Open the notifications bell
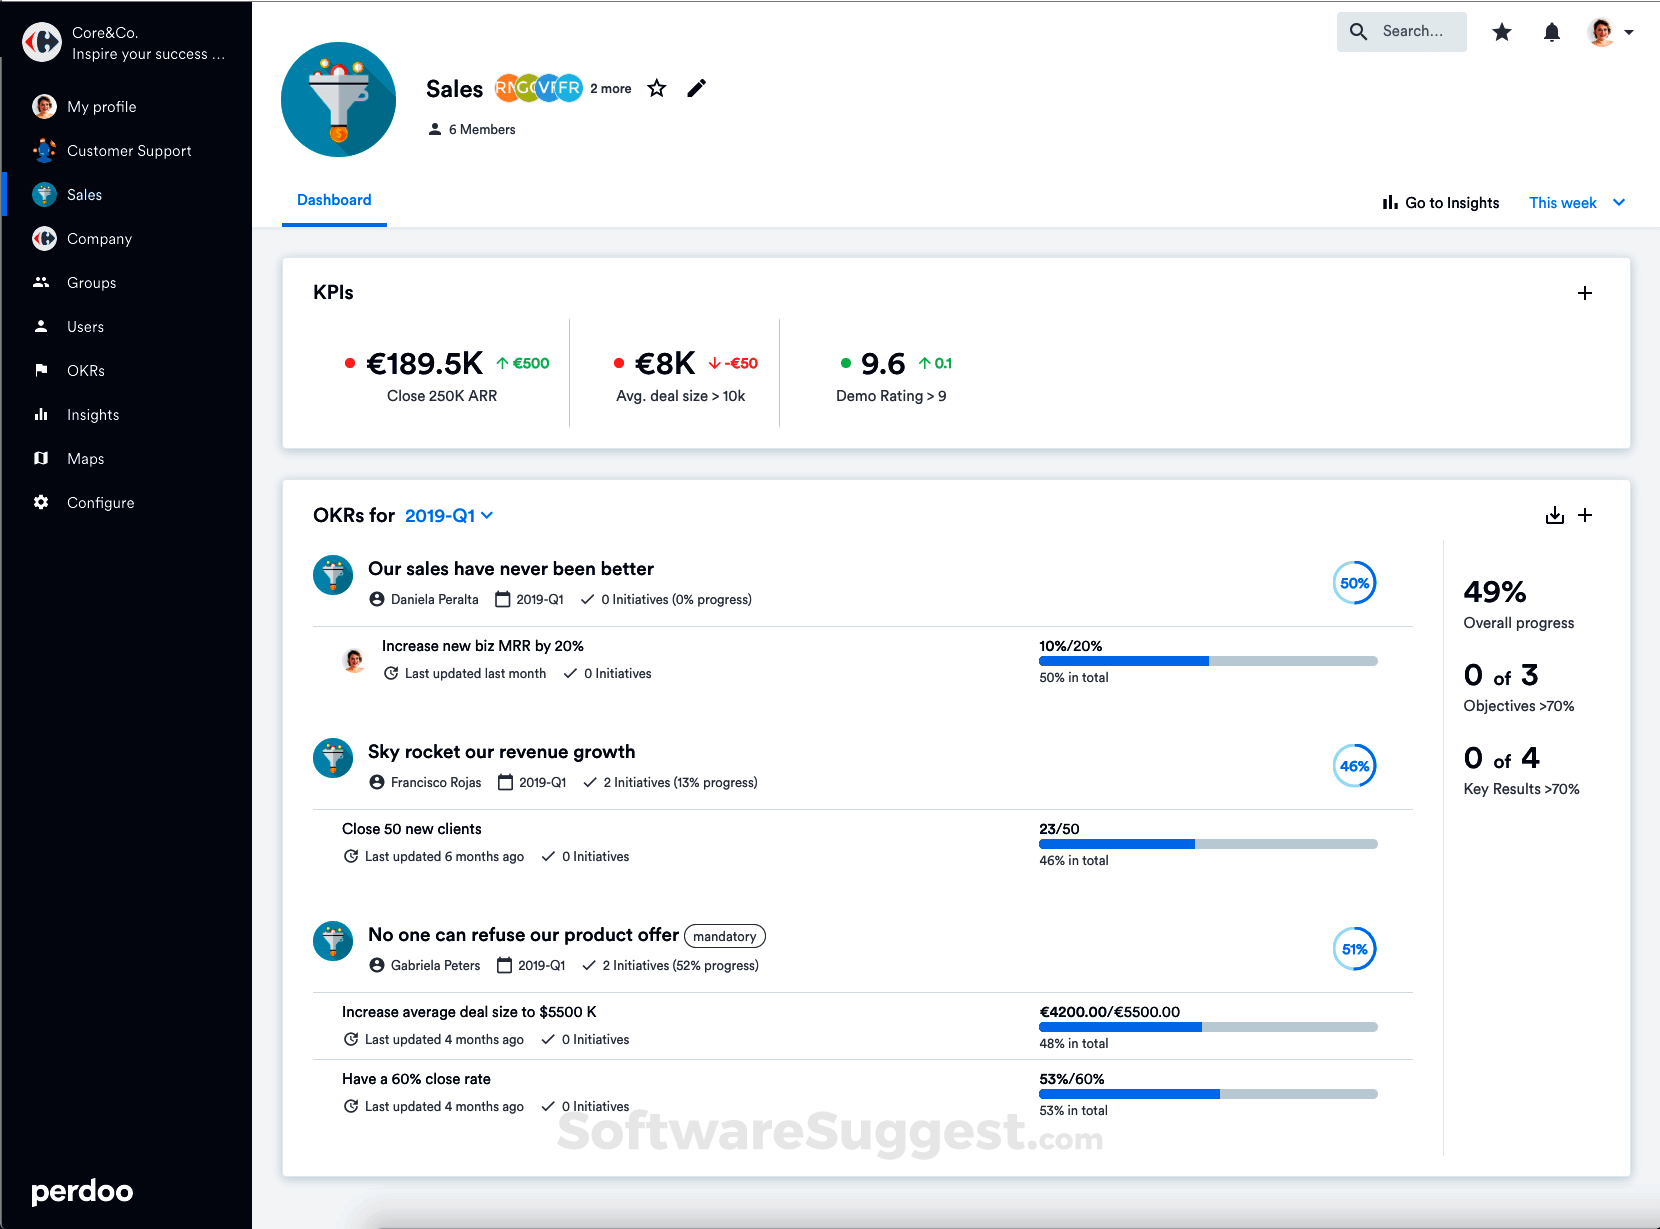 [1551, 32]
